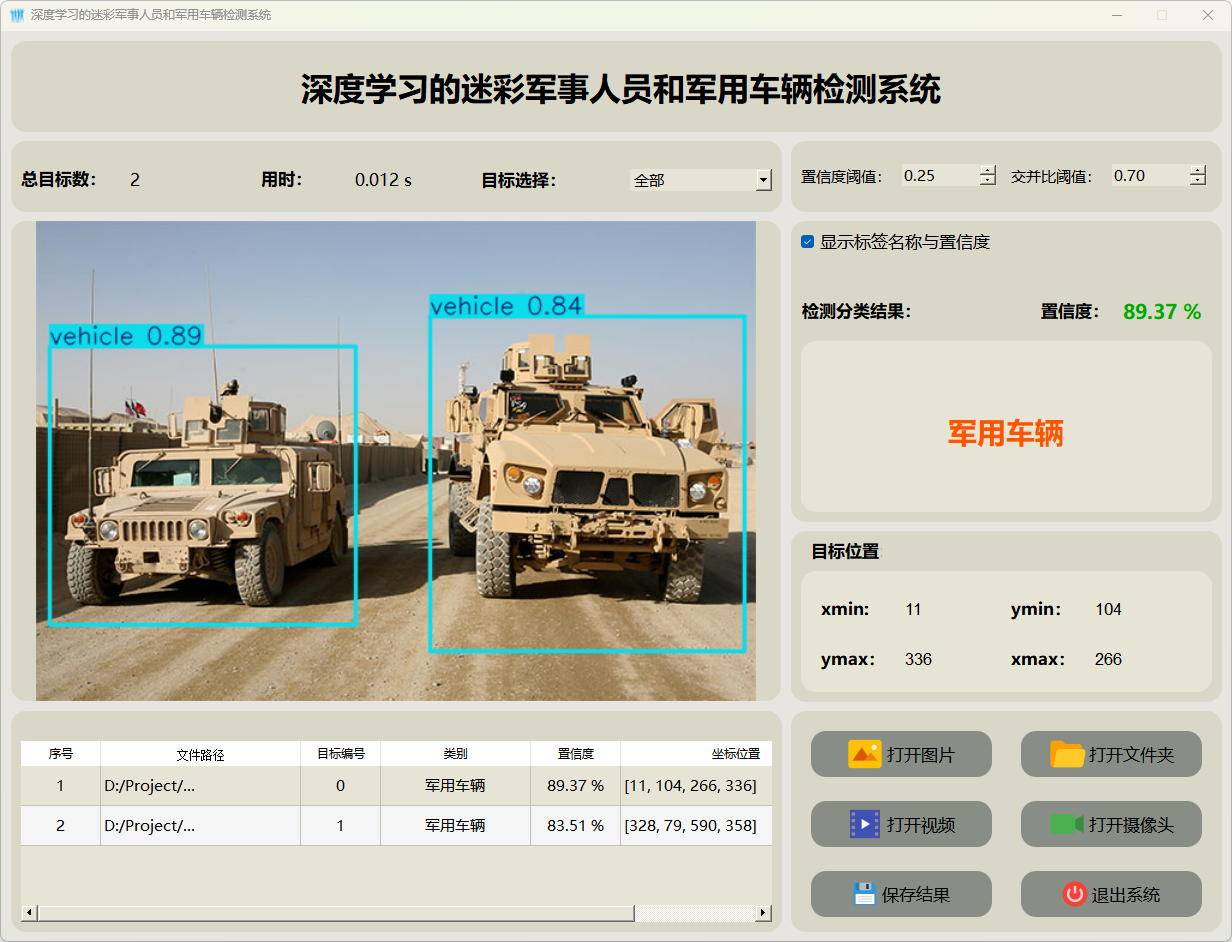This screenshot has width=1232, height=942.
Task: Click the 置信度 column header in table
Action: pyautogui.click(x=576, y=754)
